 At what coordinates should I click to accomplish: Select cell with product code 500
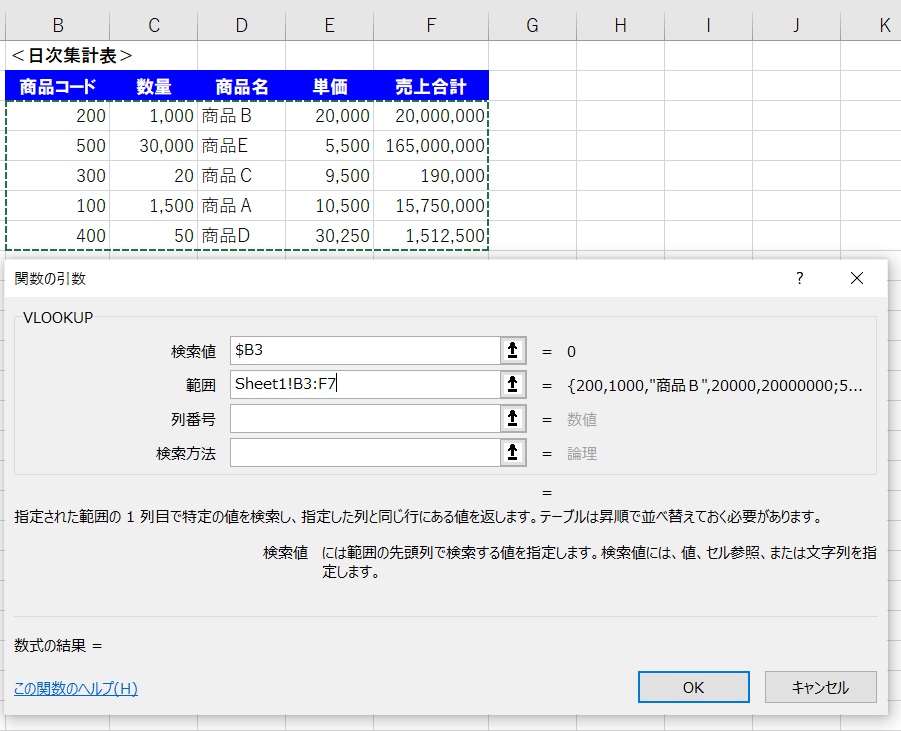(x=57, y=146)
